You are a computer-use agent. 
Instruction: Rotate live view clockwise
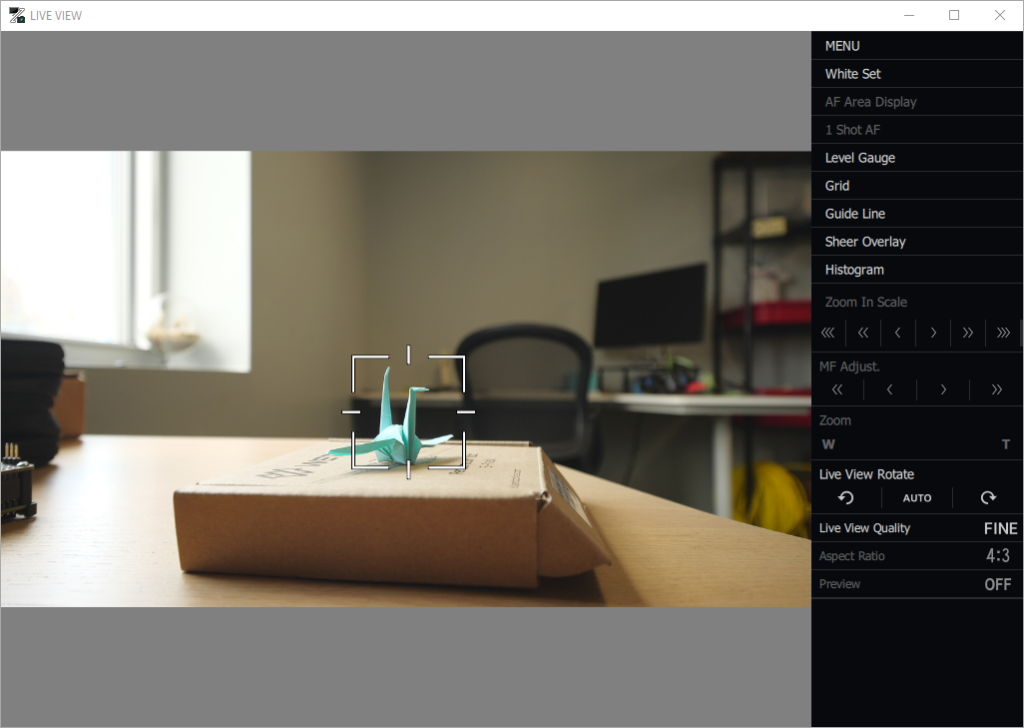(988, 497)
